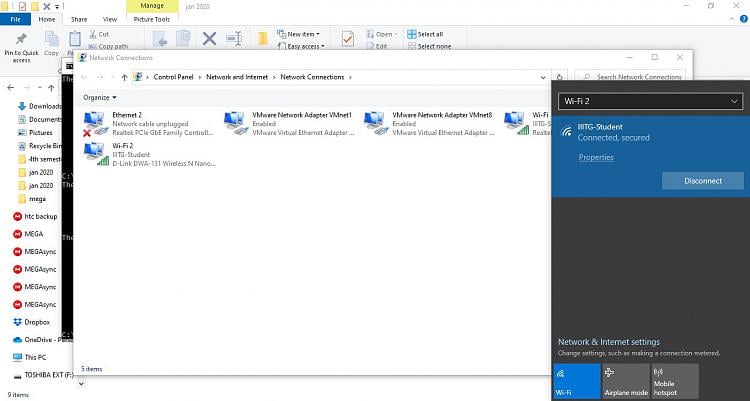Expand the Organize dropdown menu
The image size is (750, 401).
click(100, 97)
